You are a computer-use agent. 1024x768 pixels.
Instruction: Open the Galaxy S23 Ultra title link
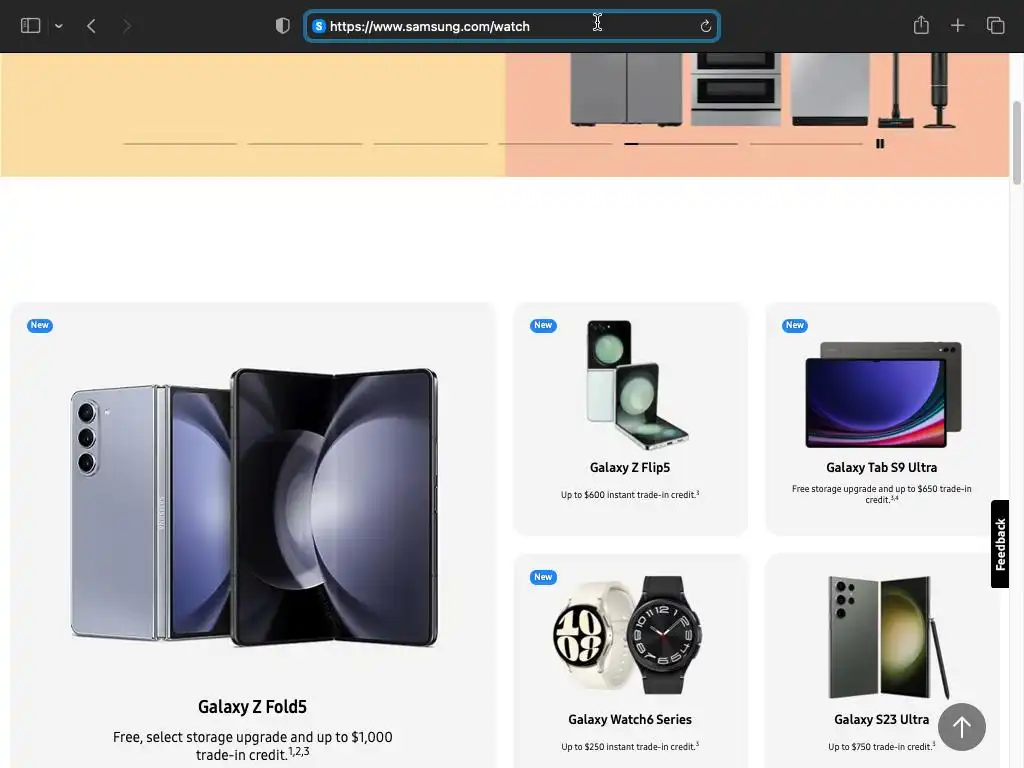(881, 720)
